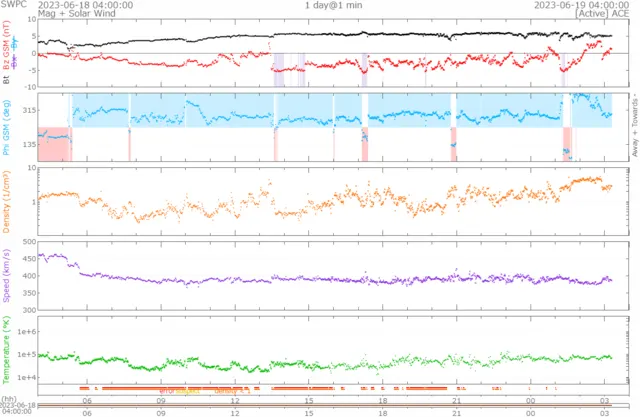Click the Mag + Solar Wind title
The width and height of the screenshot is (640, 417).
[x=77, y=13]
